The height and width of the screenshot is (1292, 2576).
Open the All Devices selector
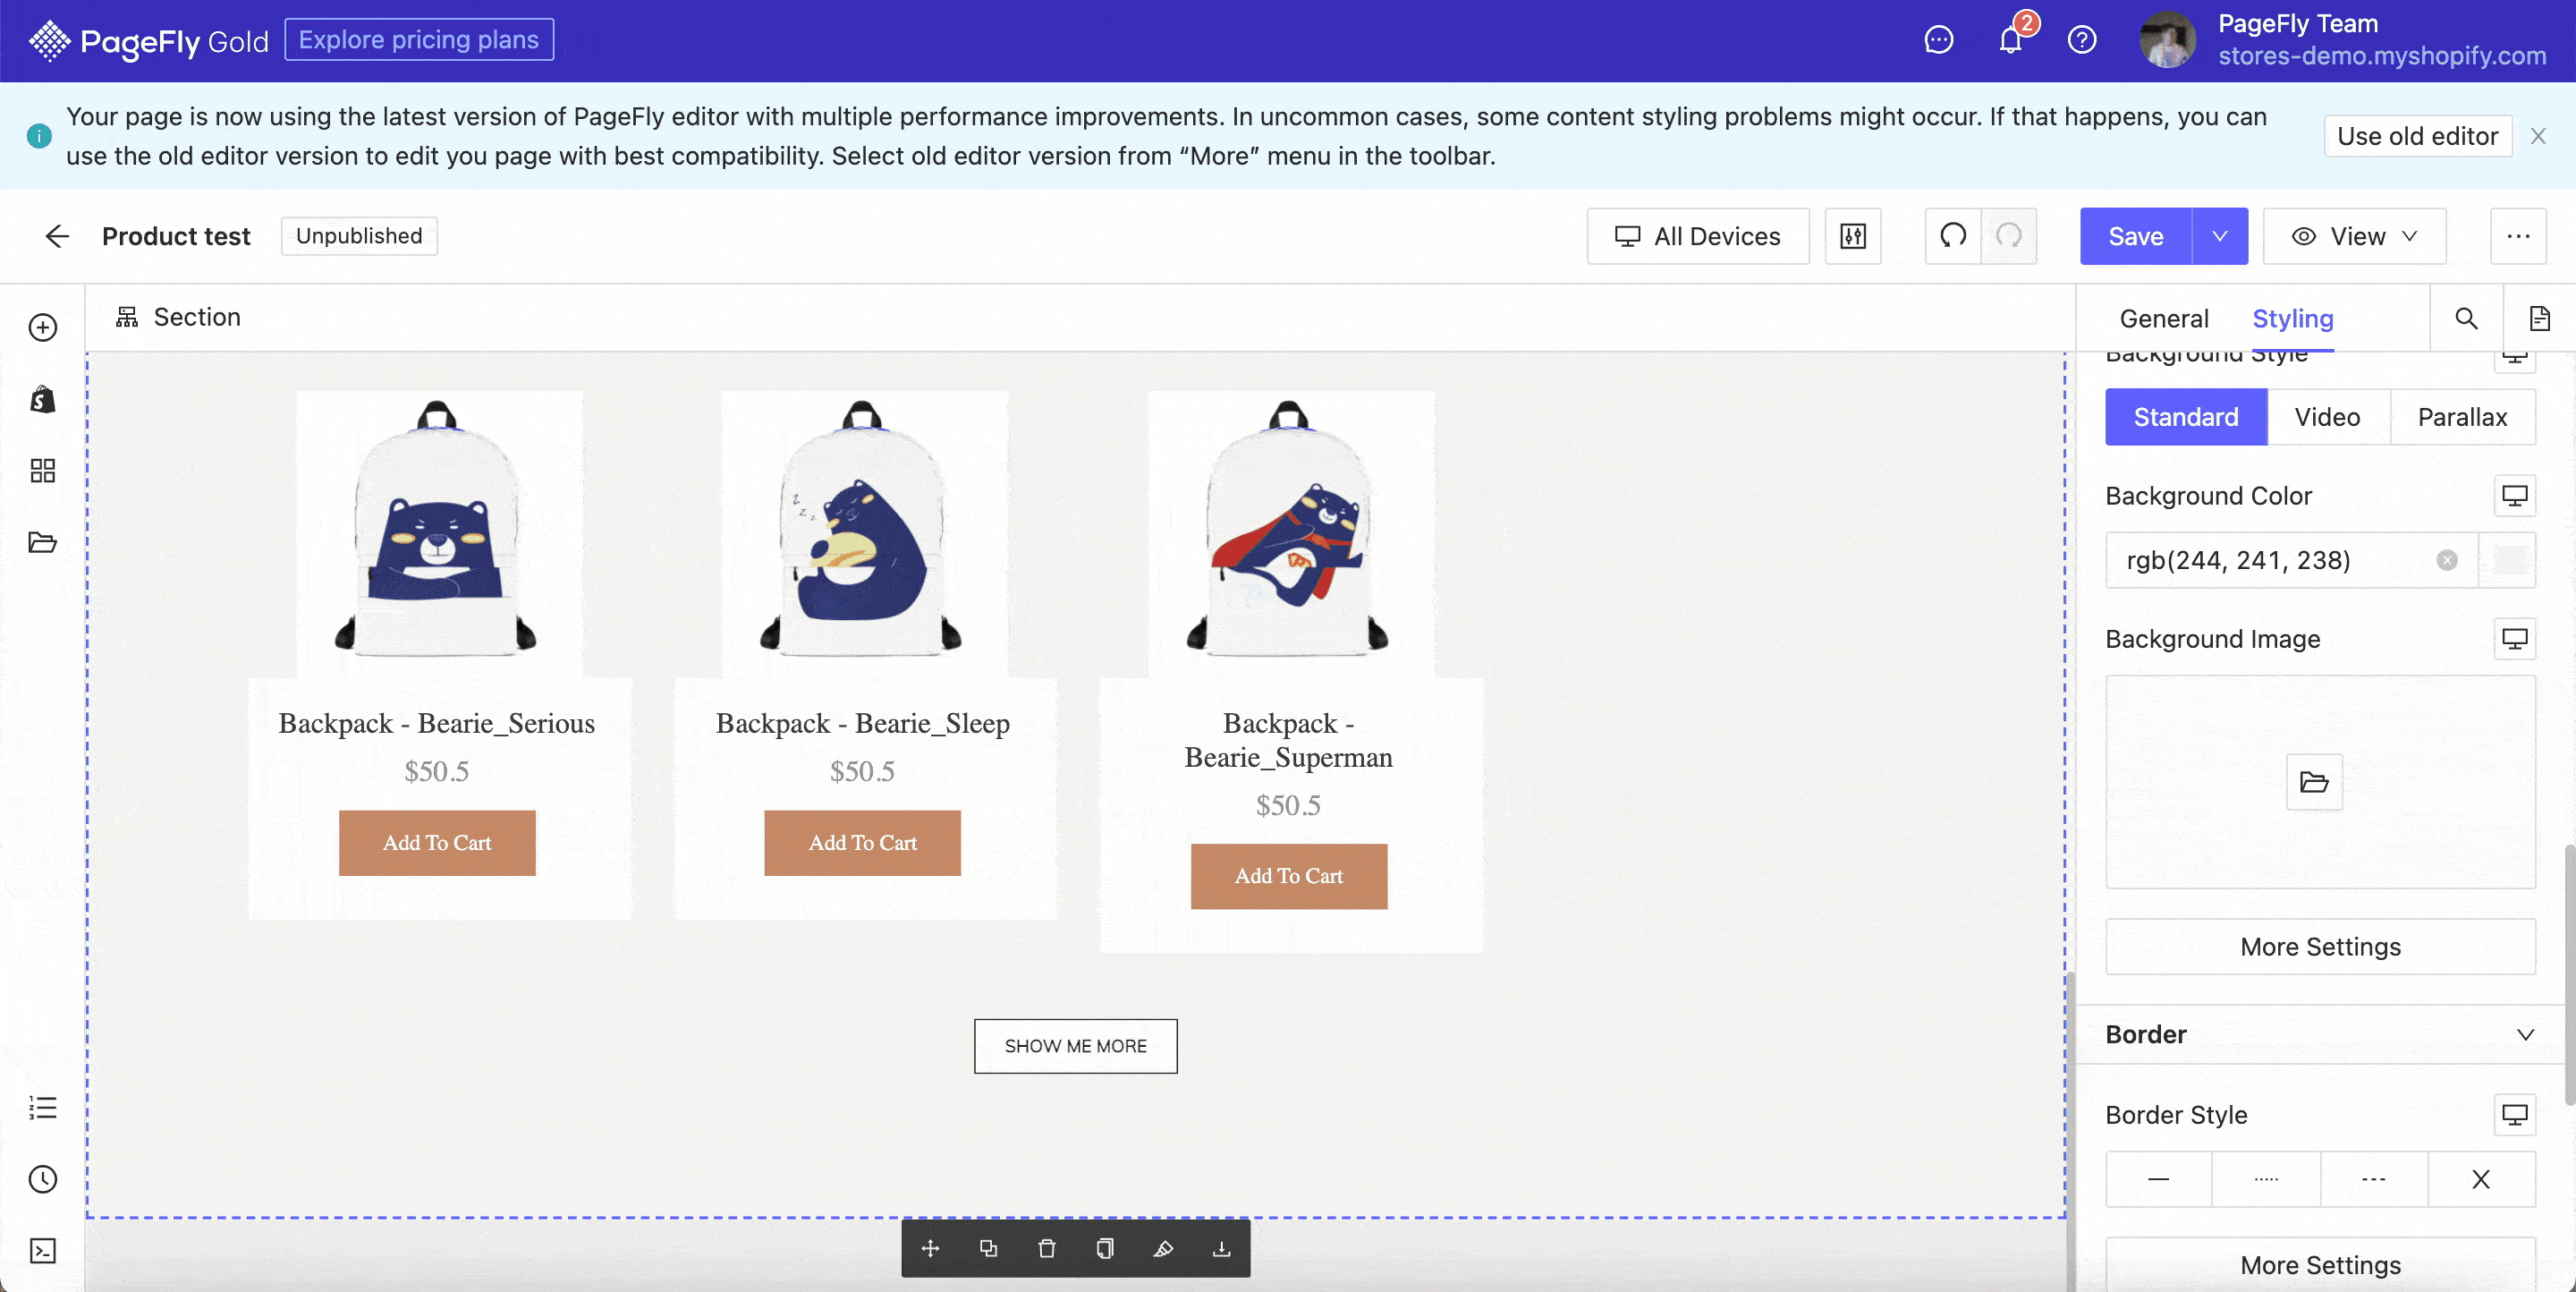1697,236
